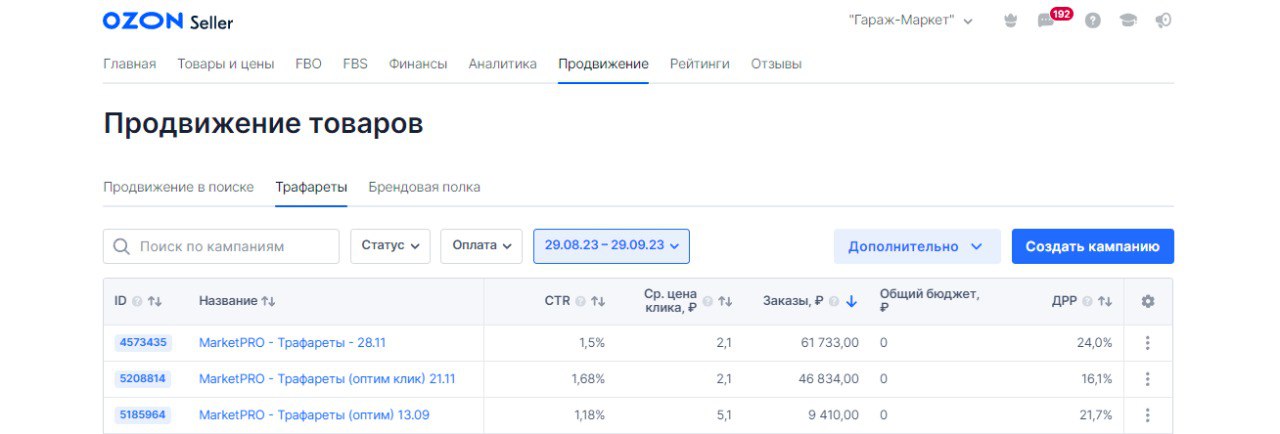Click the megaphone announcements icon

[x=1163, y=21]
